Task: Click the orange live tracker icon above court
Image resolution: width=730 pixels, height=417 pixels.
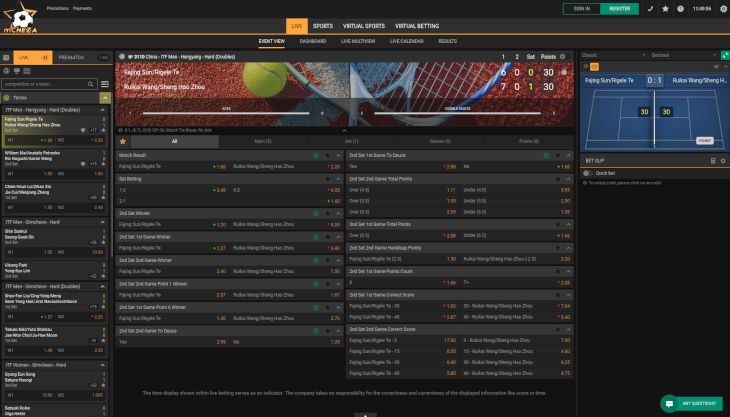Action: point(595,67)
